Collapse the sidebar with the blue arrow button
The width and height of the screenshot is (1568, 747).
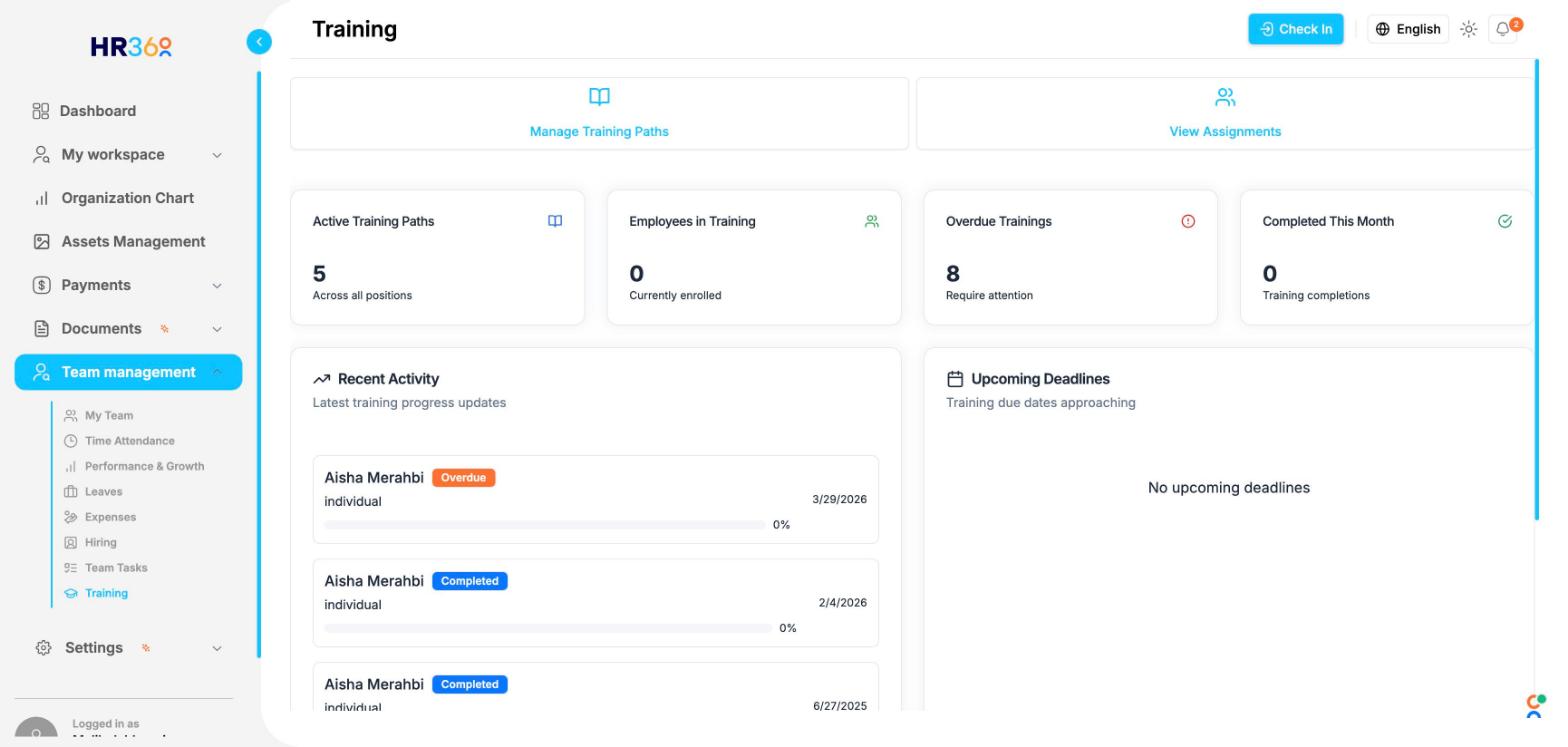click(x=258, y=42)
